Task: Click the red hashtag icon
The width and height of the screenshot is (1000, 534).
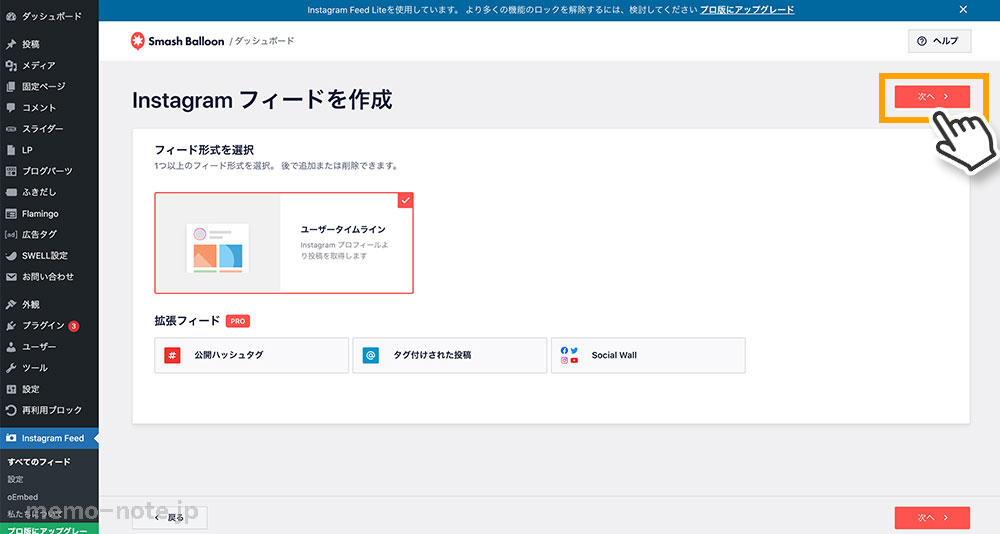Action: click(x=172, y=355)
